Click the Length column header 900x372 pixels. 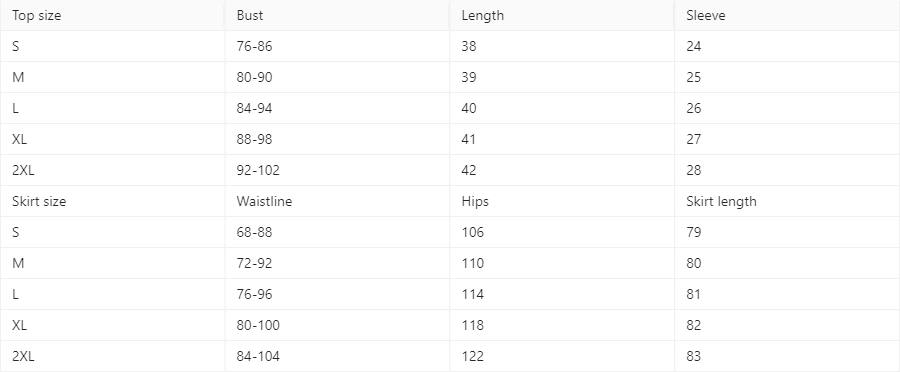point(562,16)
